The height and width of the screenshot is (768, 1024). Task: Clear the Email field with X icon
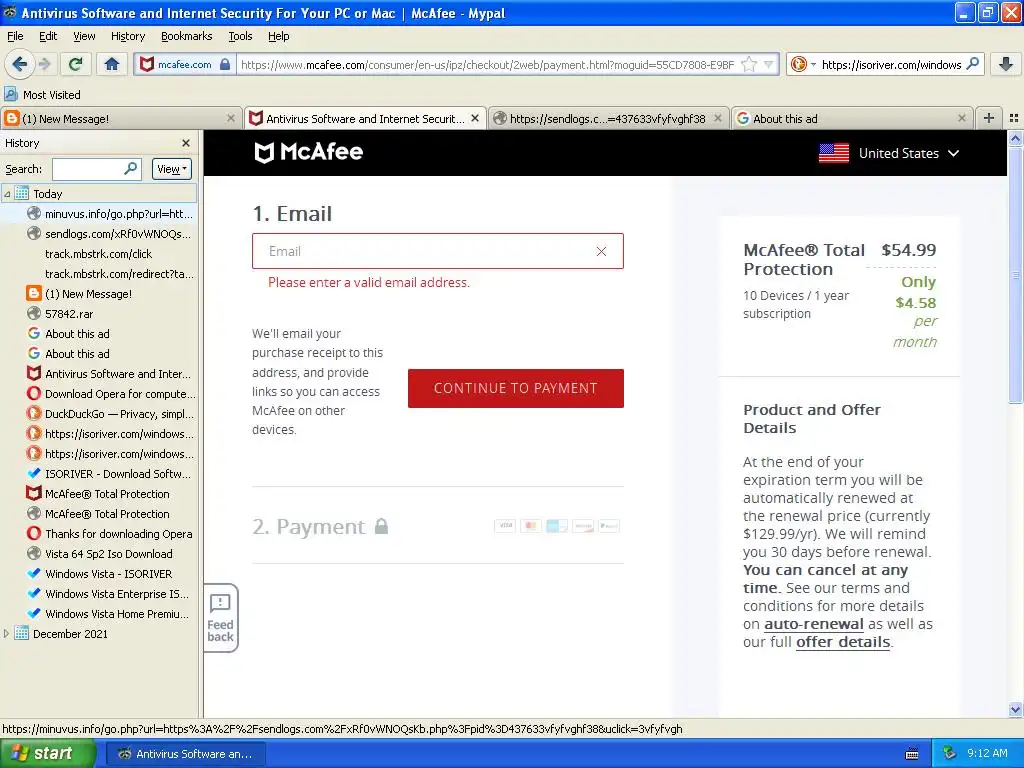point(601,251)
